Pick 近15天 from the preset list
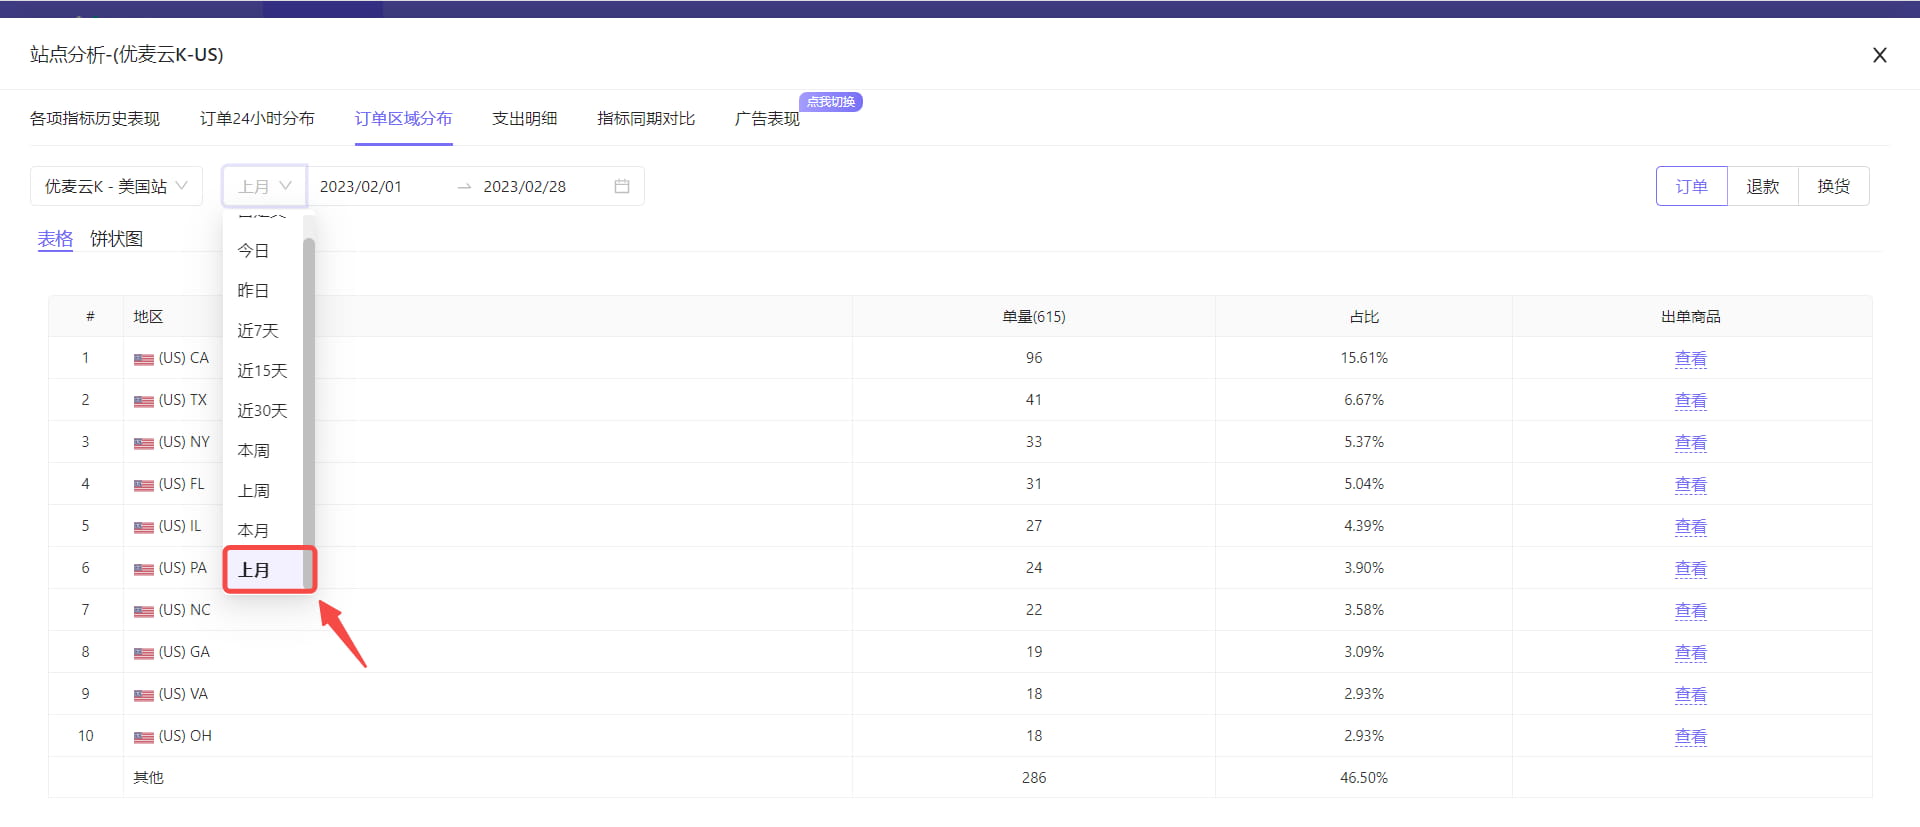Image resolution: width=1920 pixels, height=827 pixels. click(263, 370)
